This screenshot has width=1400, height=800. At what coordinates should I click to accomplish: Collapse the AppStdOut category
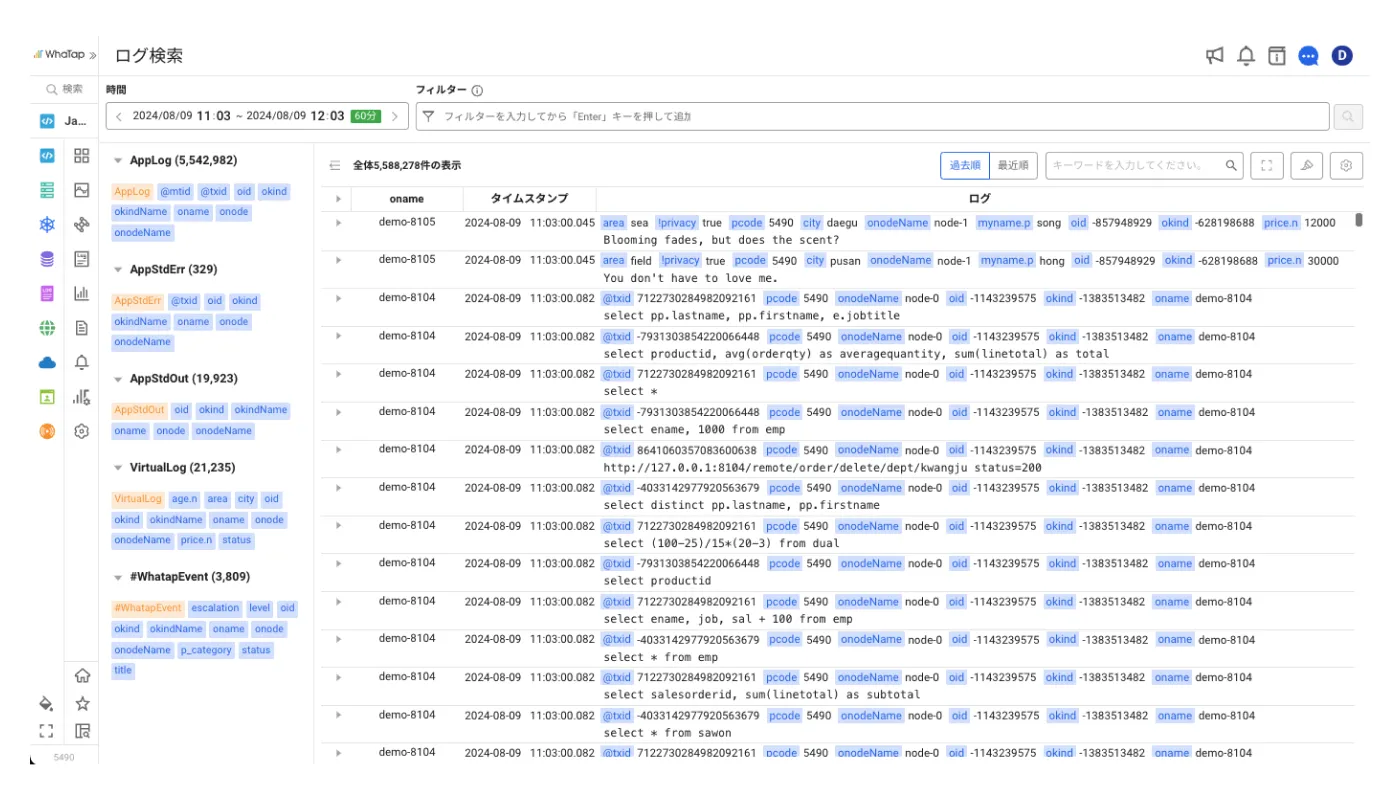pos(118,379)
